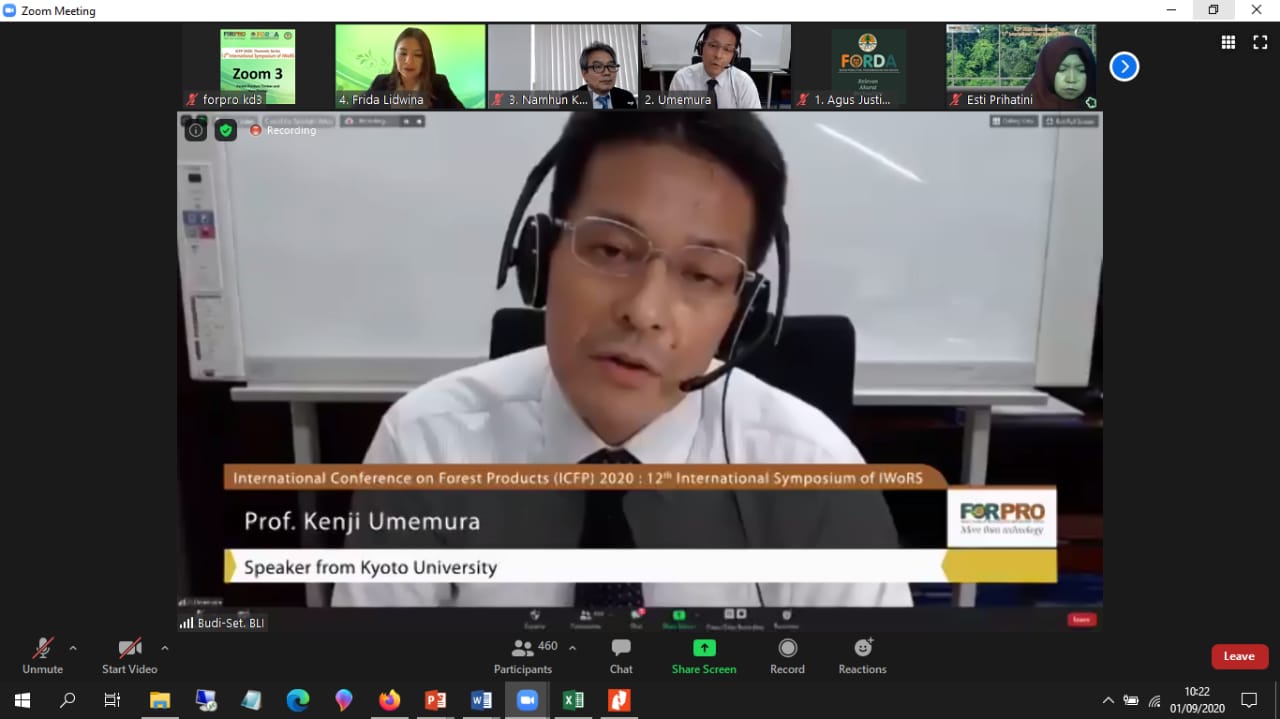The image size is (1280, 719).
Task: Show next participants with the blue arrow
Action: point(1124,67)
